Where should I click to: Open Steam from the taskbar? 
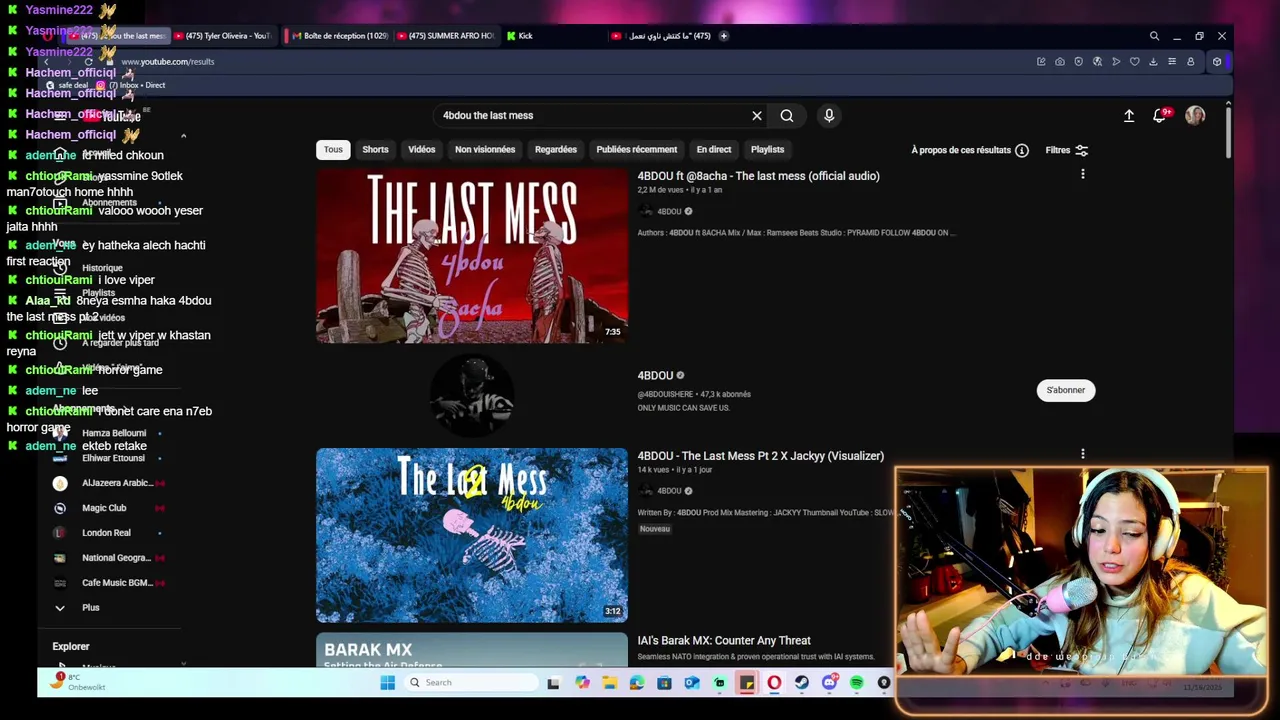pos(802,683)
